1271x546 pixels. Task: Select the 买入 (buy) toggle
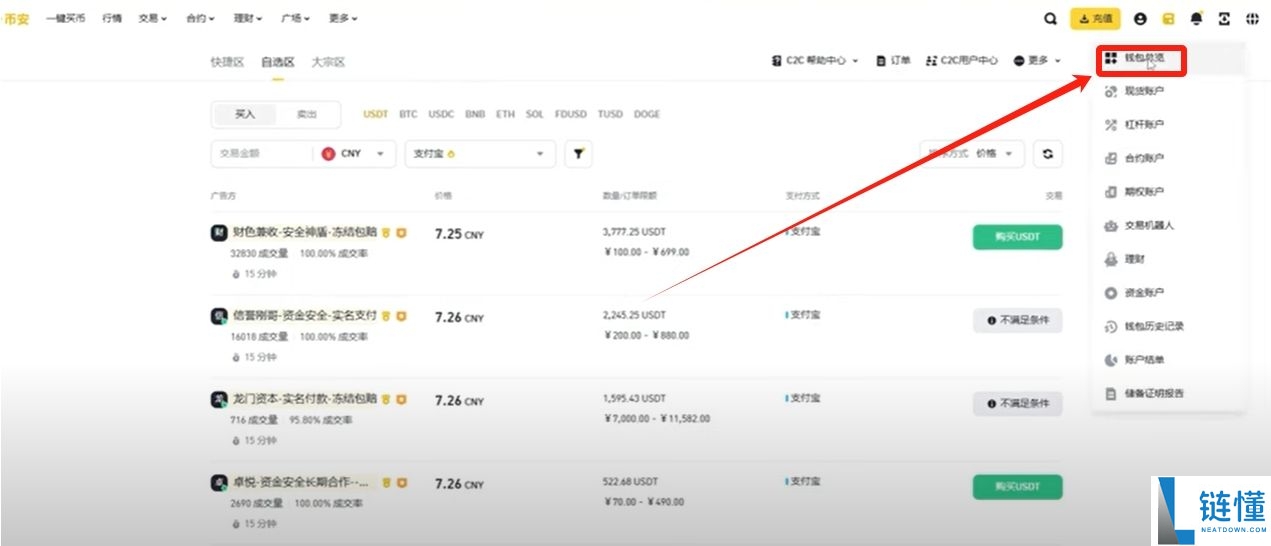[245, 114]
